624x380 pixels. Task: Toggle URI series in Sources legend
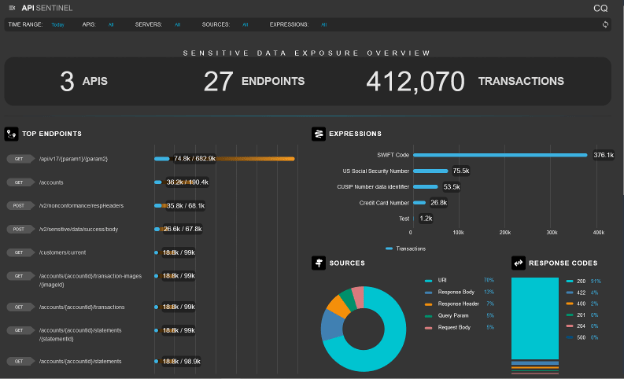coord(436,281)
